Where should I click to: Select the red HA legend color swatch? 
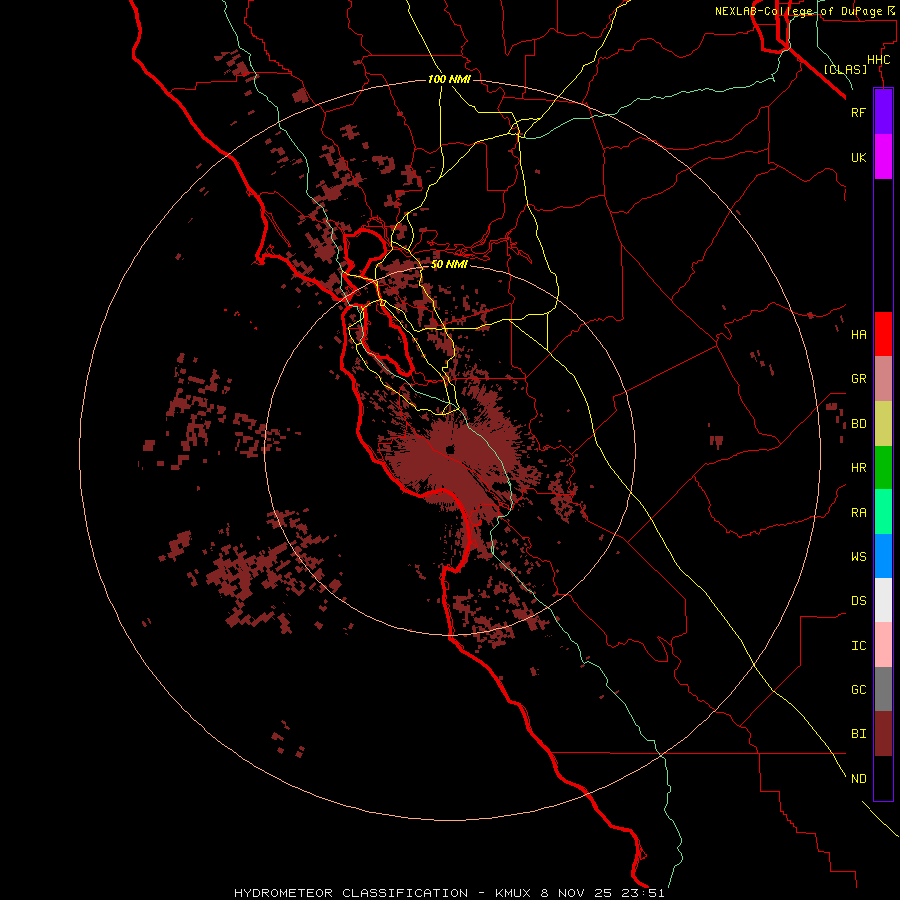(x=883, y=334)
